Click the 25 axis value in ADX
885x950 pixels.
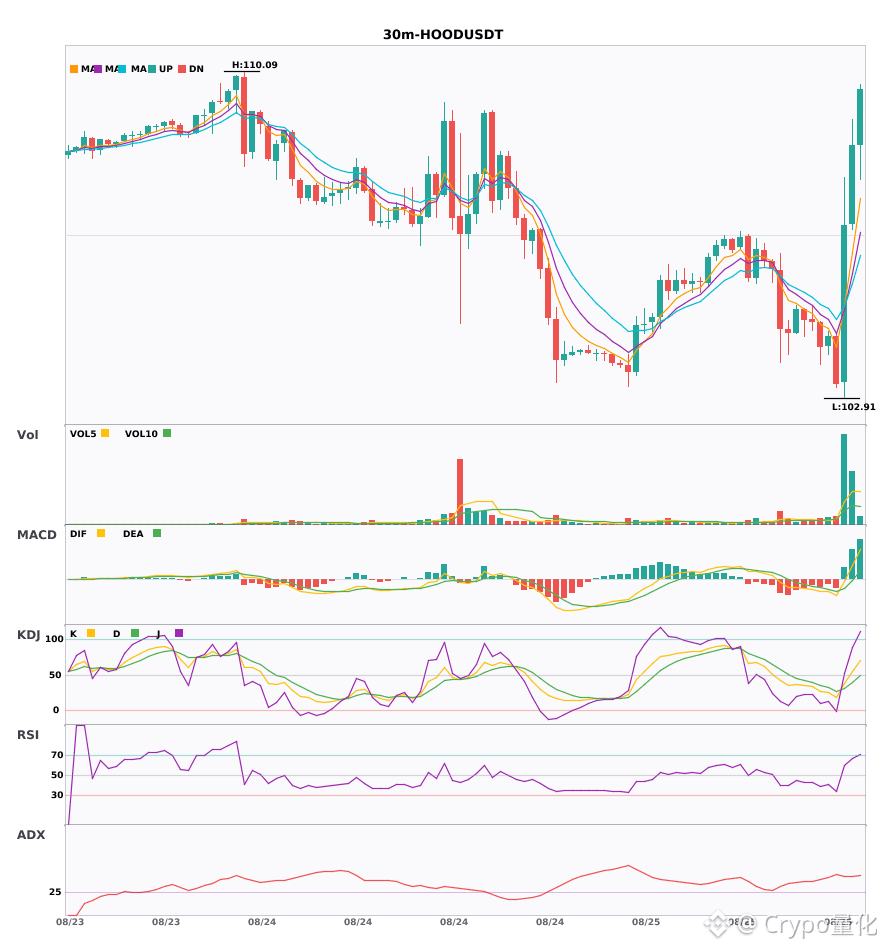55,892
